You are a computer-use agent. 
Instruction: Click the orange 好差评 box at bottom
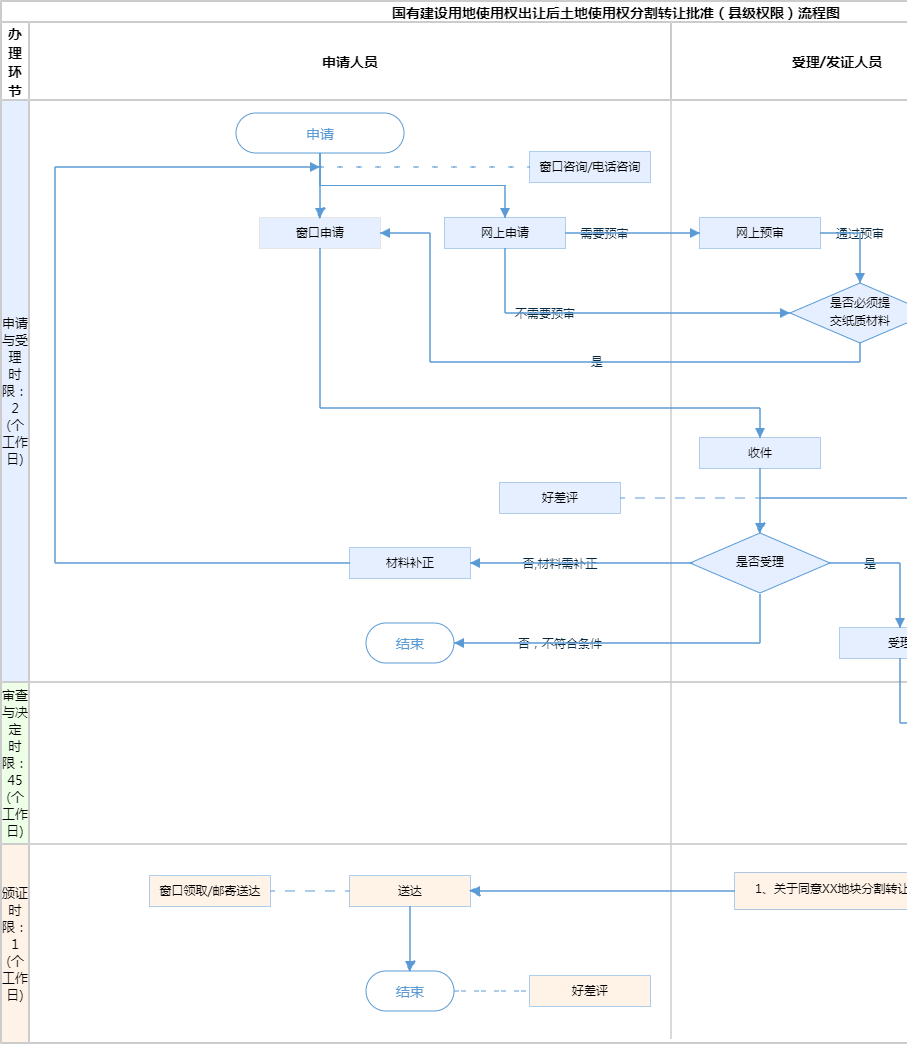pyautogui.click(x=589, y=991)
